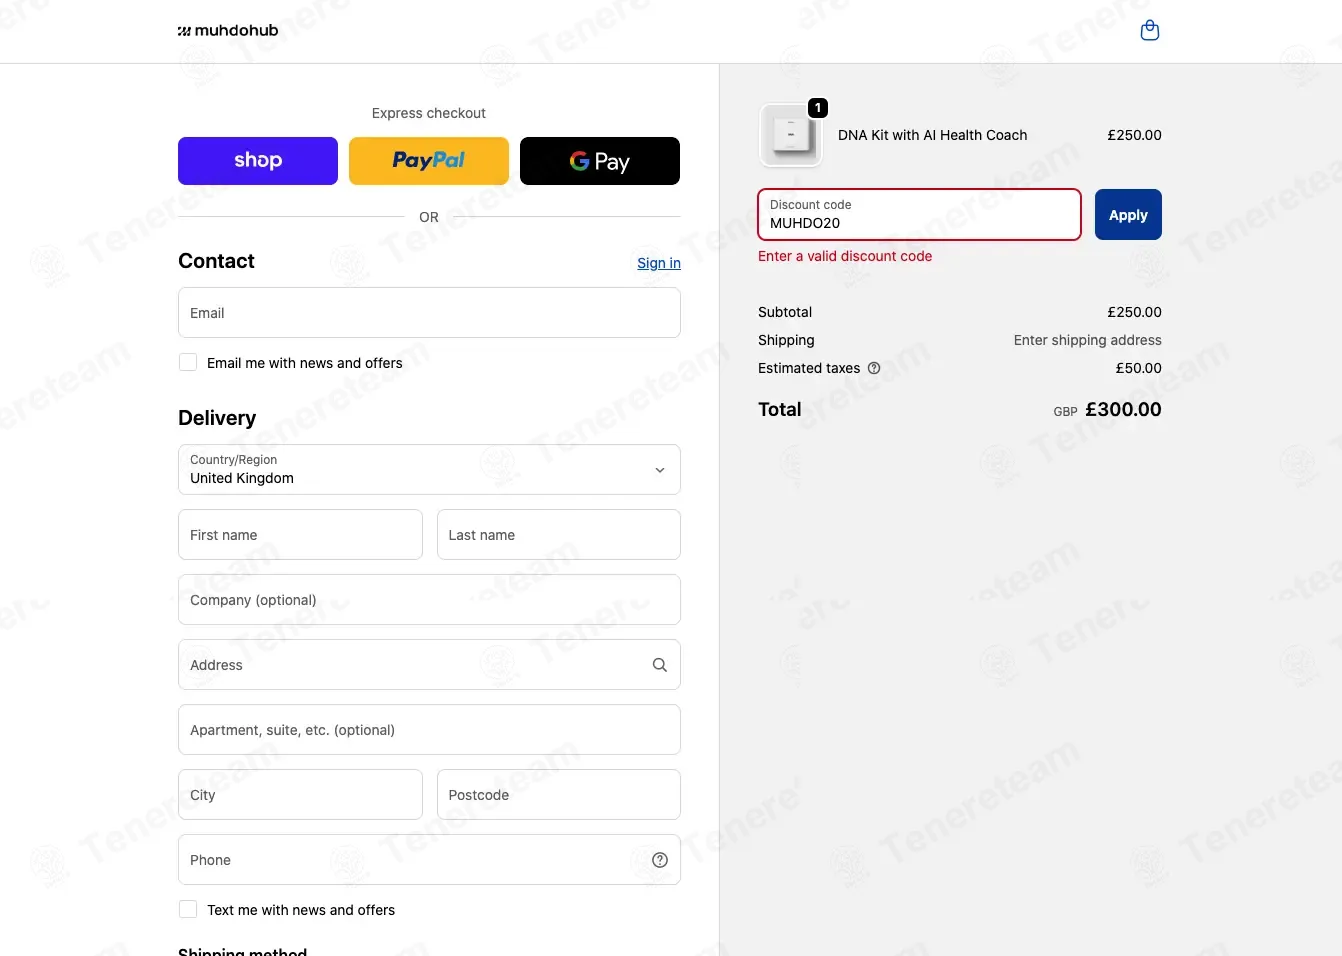Click the £50.00 estimated taxes value
This screenshot has height=956, width=1342.
click(1139, 368)
